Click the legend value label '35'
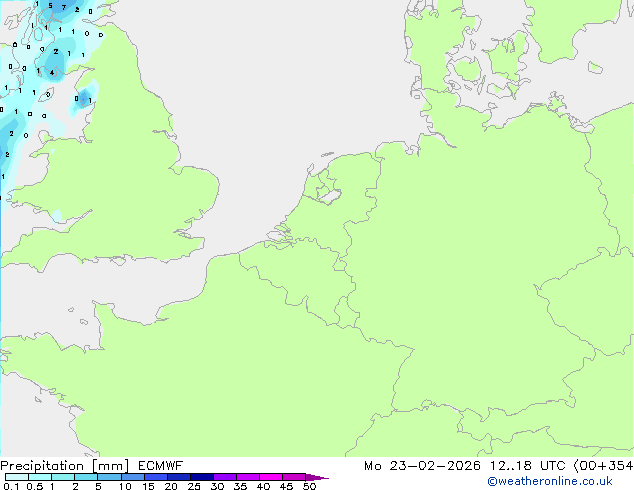The image size is (634, 490). coord(240,486)
